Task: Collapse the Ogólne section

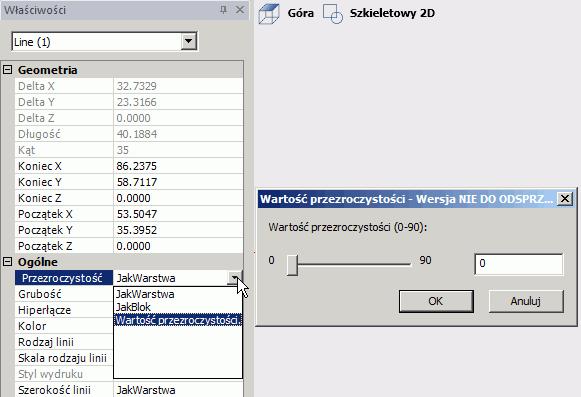Action: [7, 262]
